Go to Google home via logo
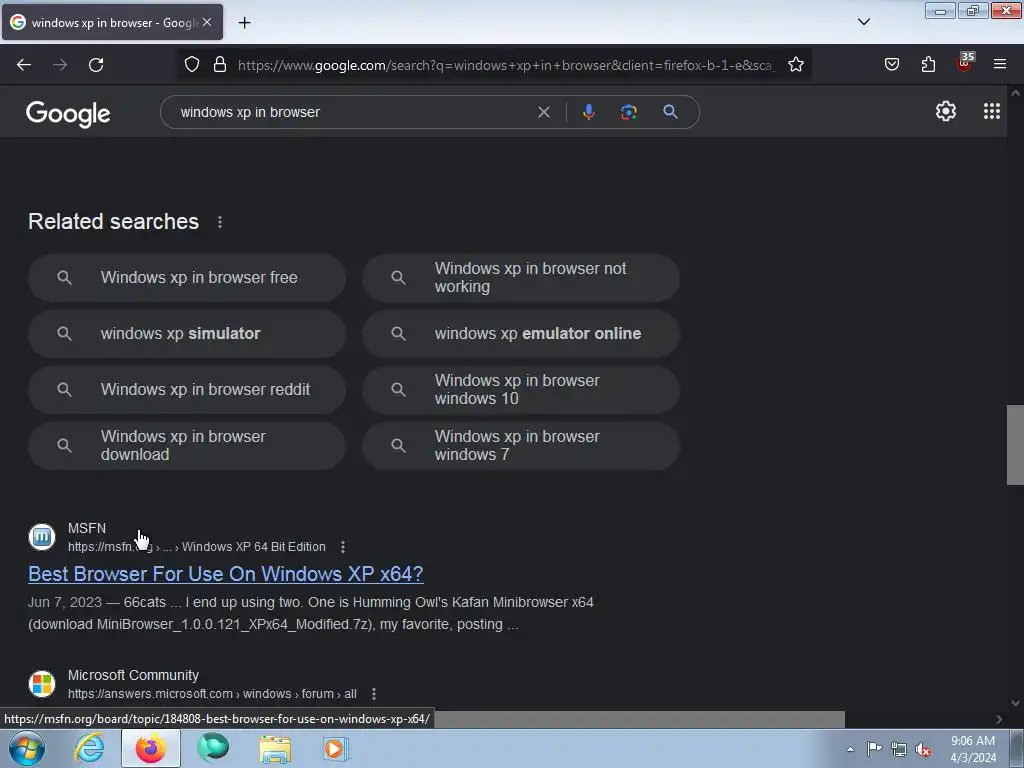The image size is (1024, 768). coord(68,114)
